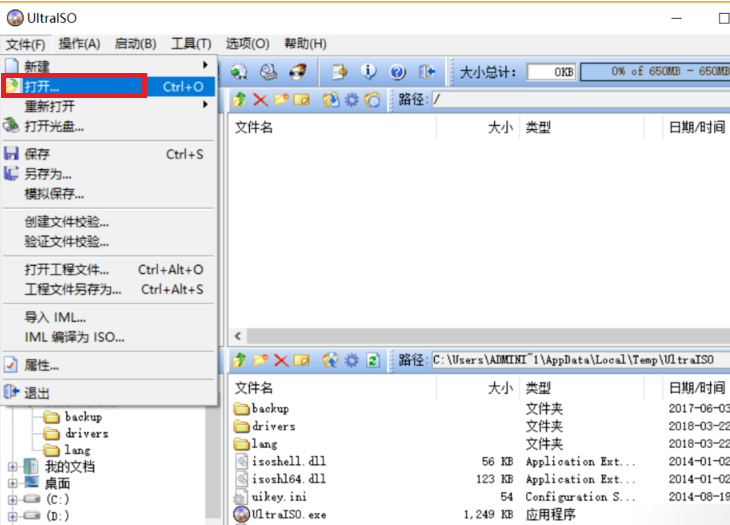The width and height of the screenshot is (730, 525).
Task: Click the ISO pane scrollbar left arrow
Action: [238, 336]
